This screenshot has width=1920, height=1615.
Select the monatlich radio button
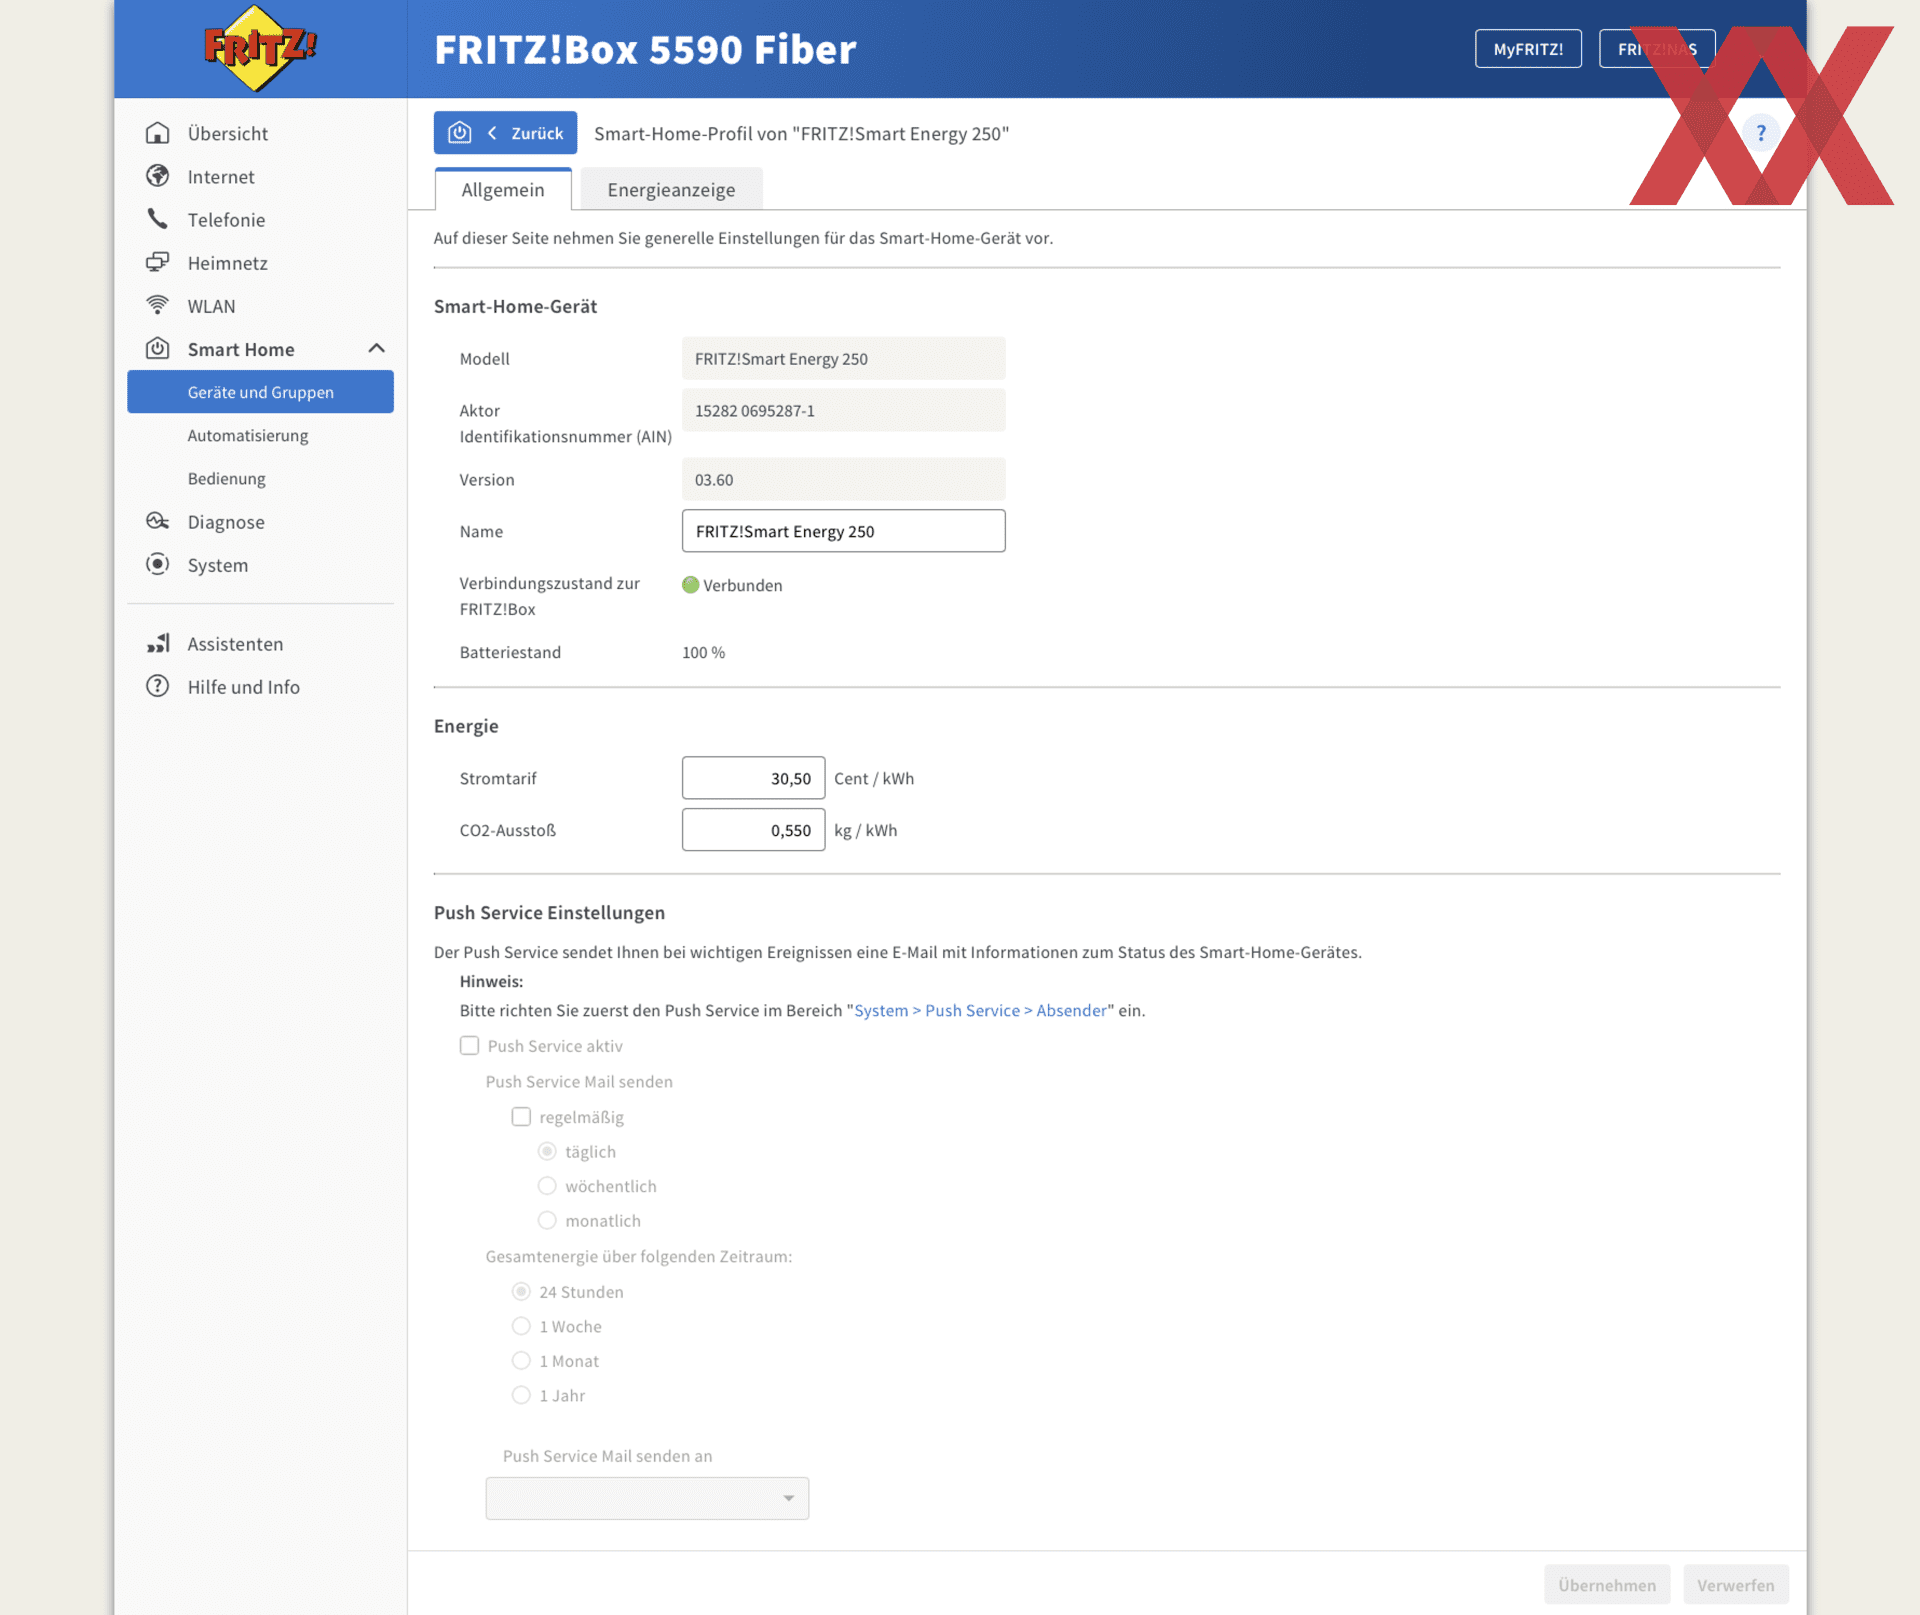547,1220
